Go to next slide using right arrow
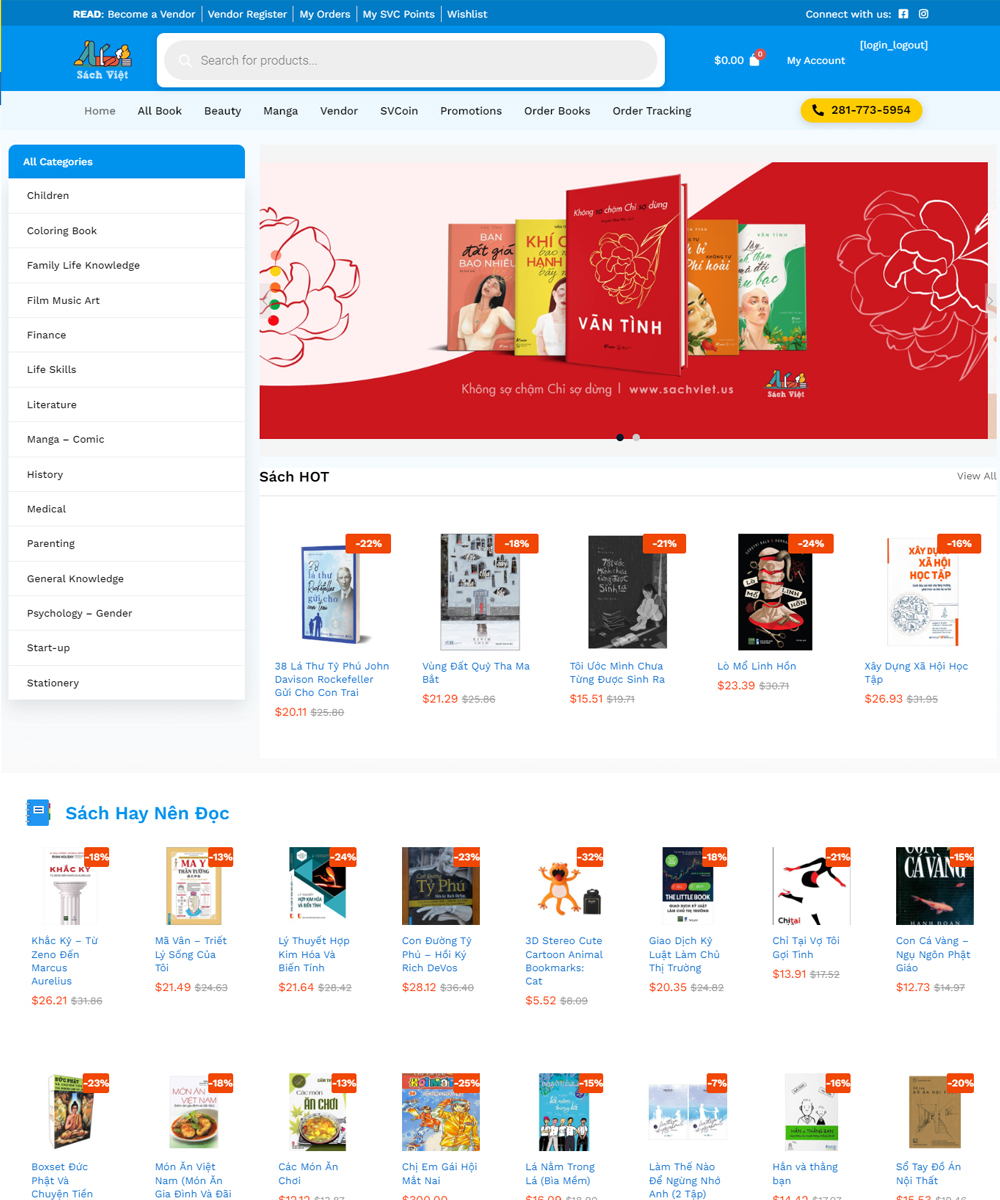This screenshot has width=1000, height=1200. click(x=990, y=300)
